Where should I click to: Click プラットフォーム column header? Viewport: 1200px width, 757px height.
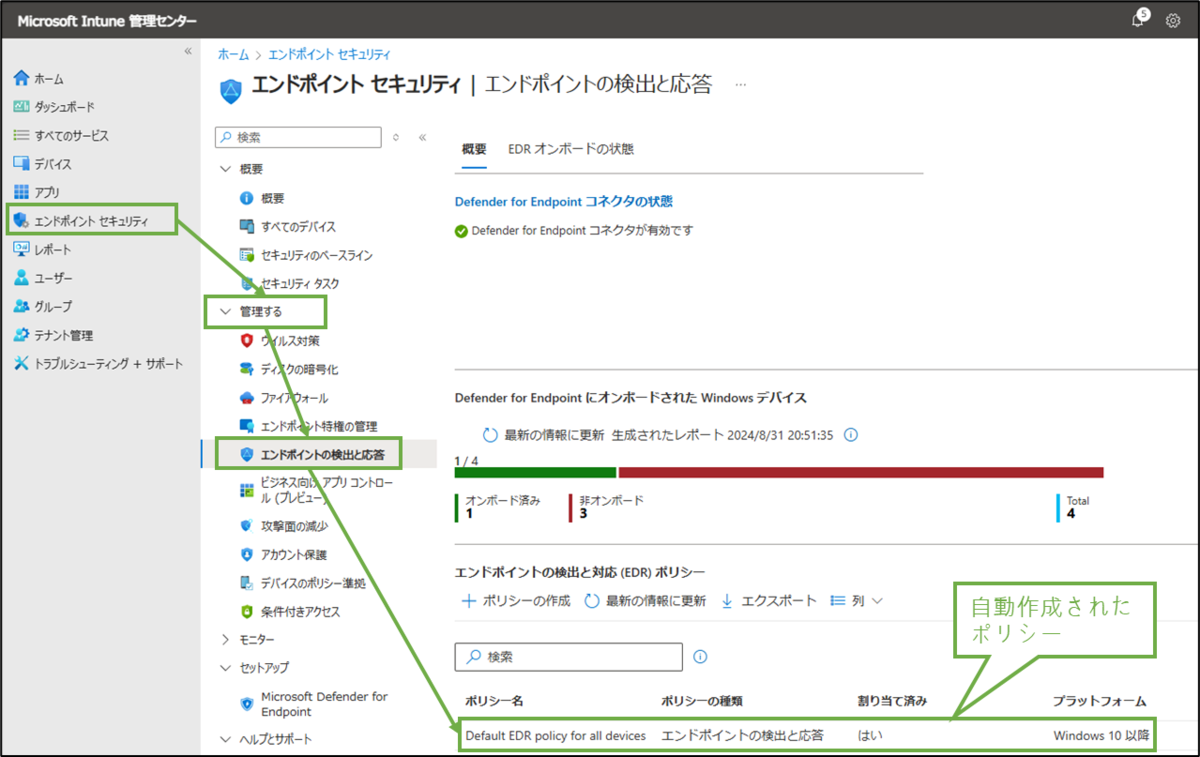(x=1099, y=701)
